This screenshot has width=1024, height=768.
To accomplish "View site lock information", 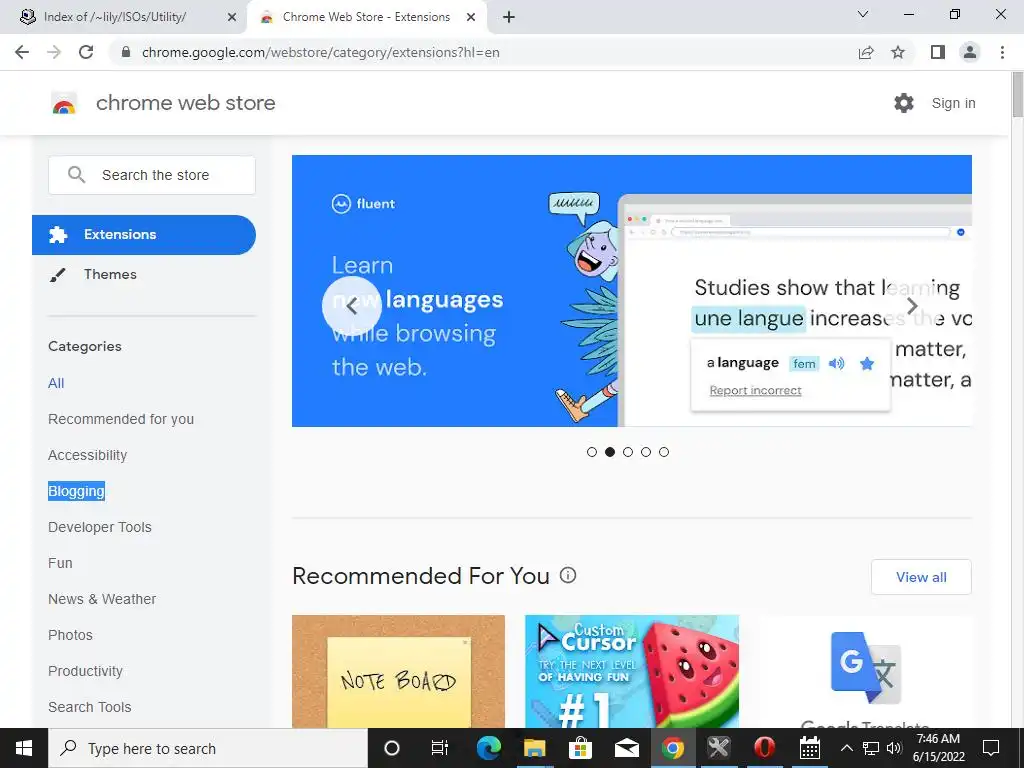I will pos(127,52).
